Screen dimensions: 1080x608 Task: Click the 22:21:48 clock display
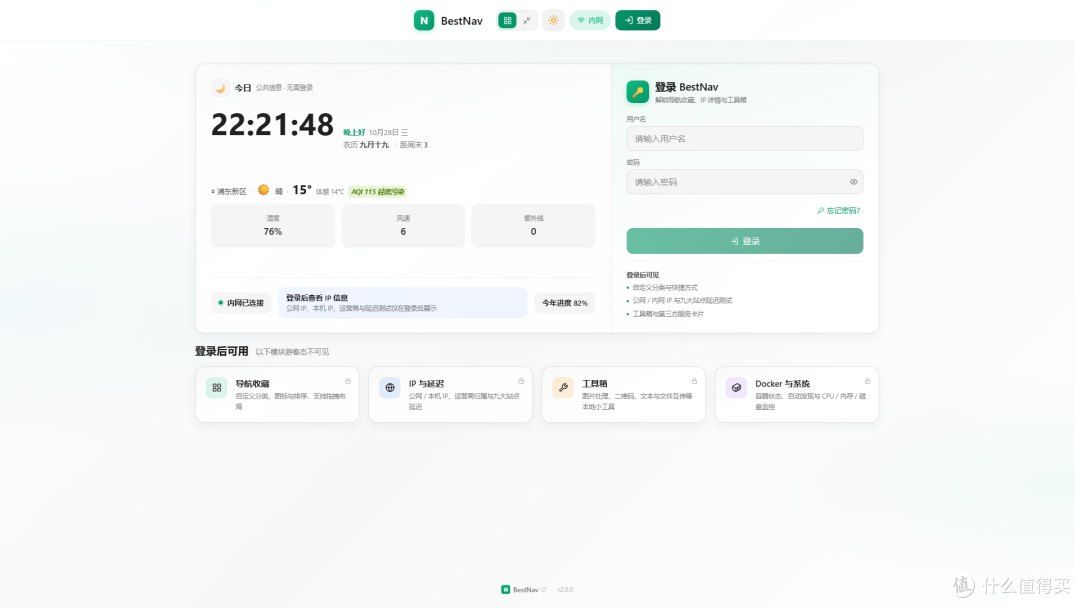272,125
